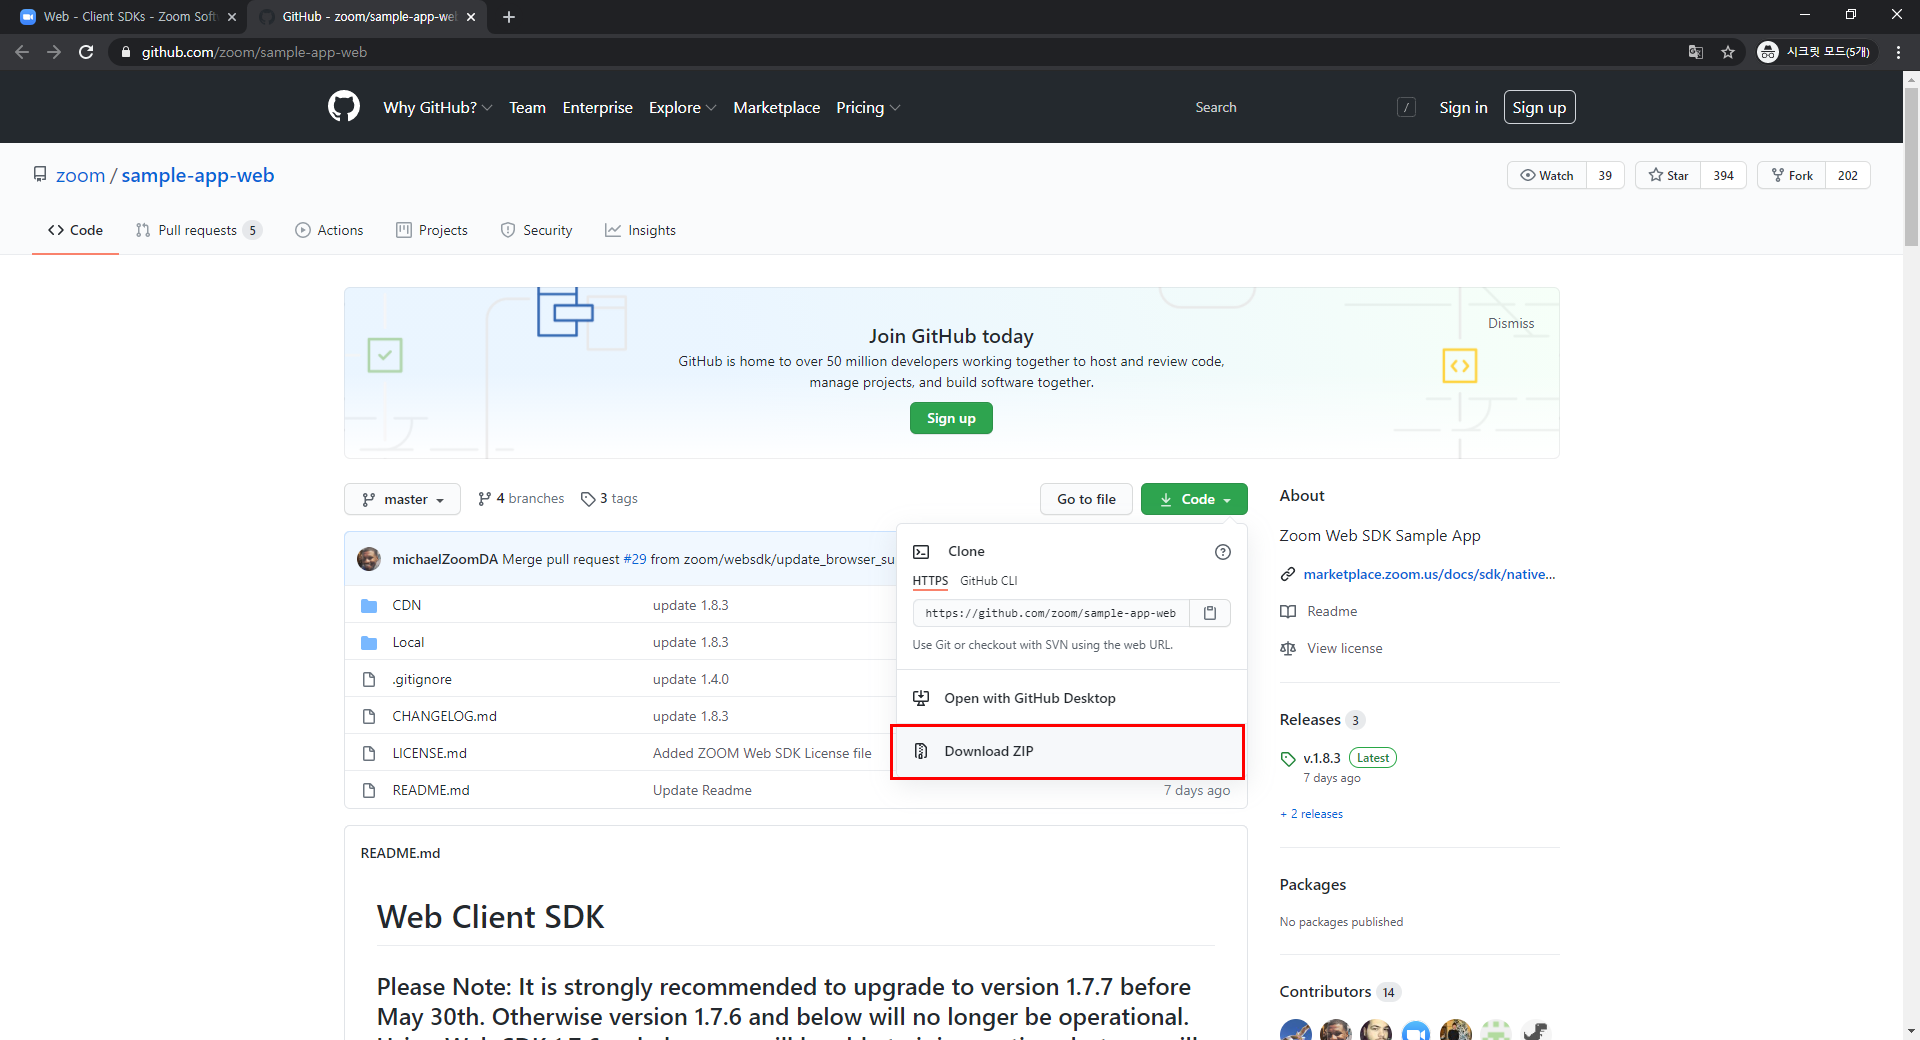Image resolution: width=1920 pixels, height=1040 pixels.
Task: Click the browser forward arrow
Action: pos(54,52)
